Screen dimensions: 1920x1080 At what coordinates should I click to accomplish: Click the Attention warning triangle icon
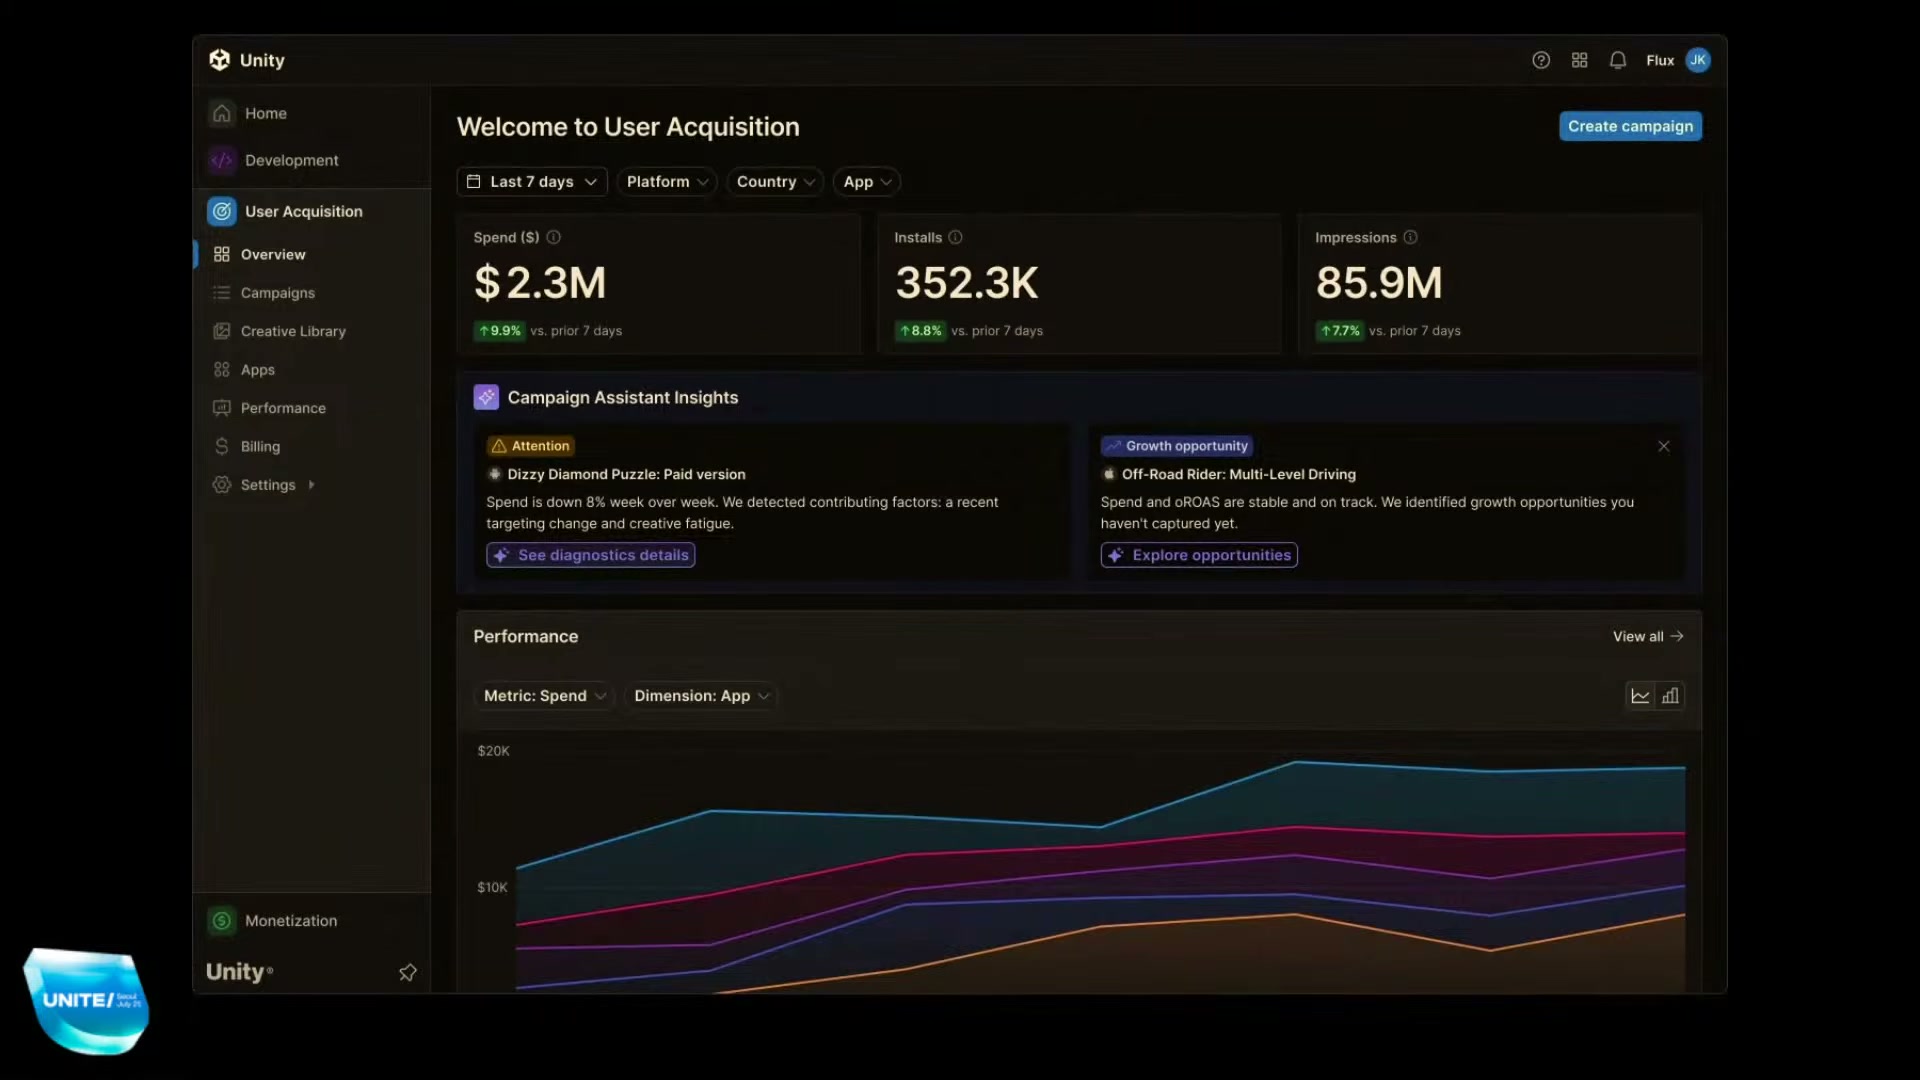coord(499,446)
